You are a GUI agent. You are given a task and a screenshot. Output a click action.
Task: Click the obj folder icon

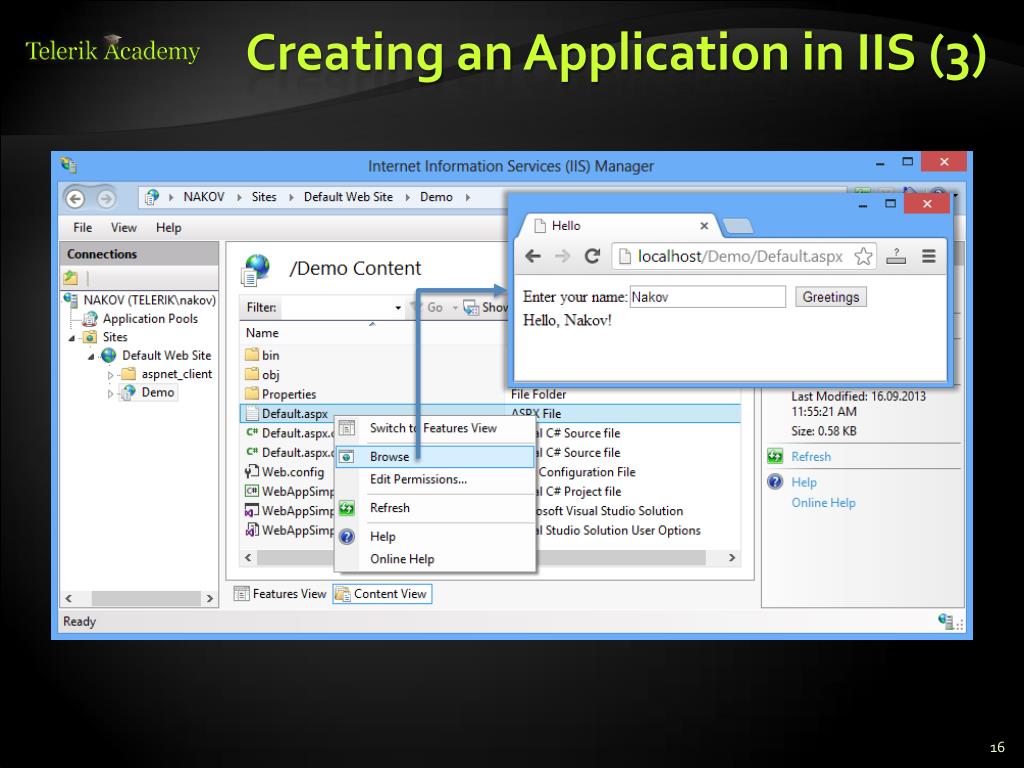coord(252,374)
